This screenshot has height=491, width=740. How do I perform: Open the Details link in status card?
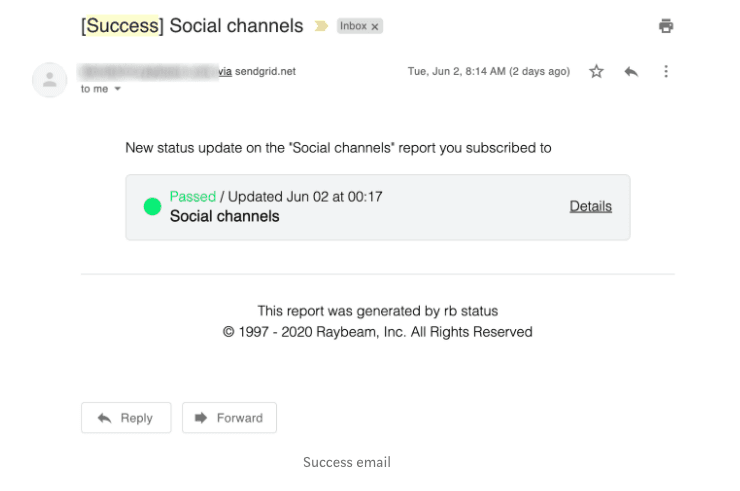coord(590,206)
